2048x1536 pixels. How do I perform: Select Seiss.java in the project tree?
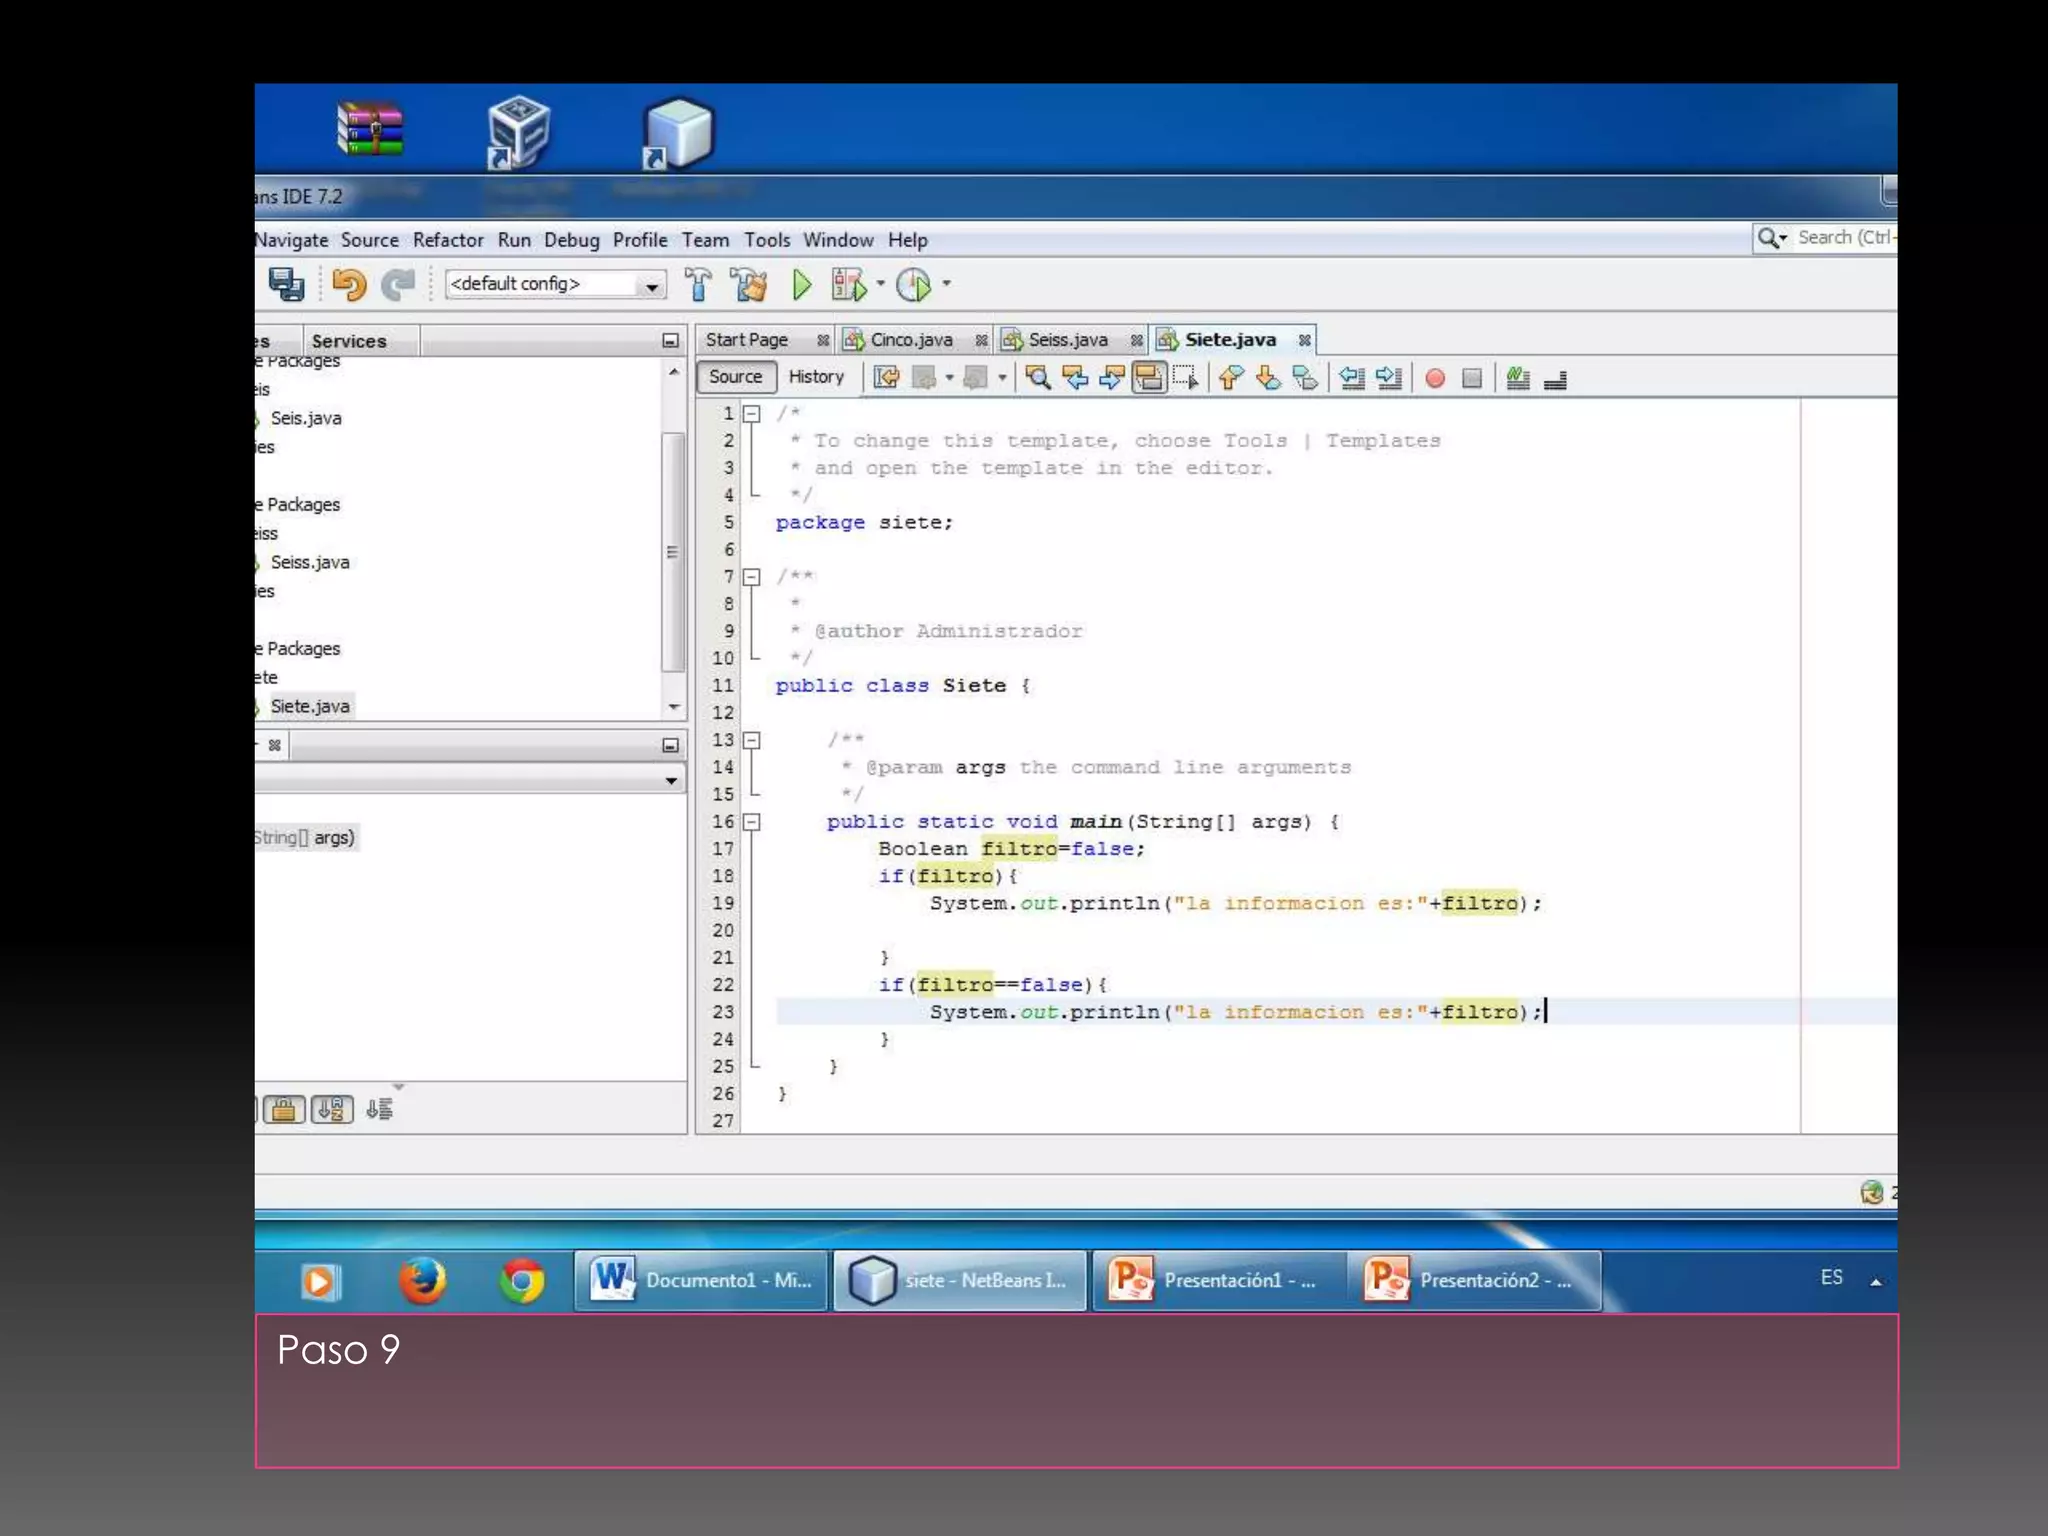[x=310, y=562]
